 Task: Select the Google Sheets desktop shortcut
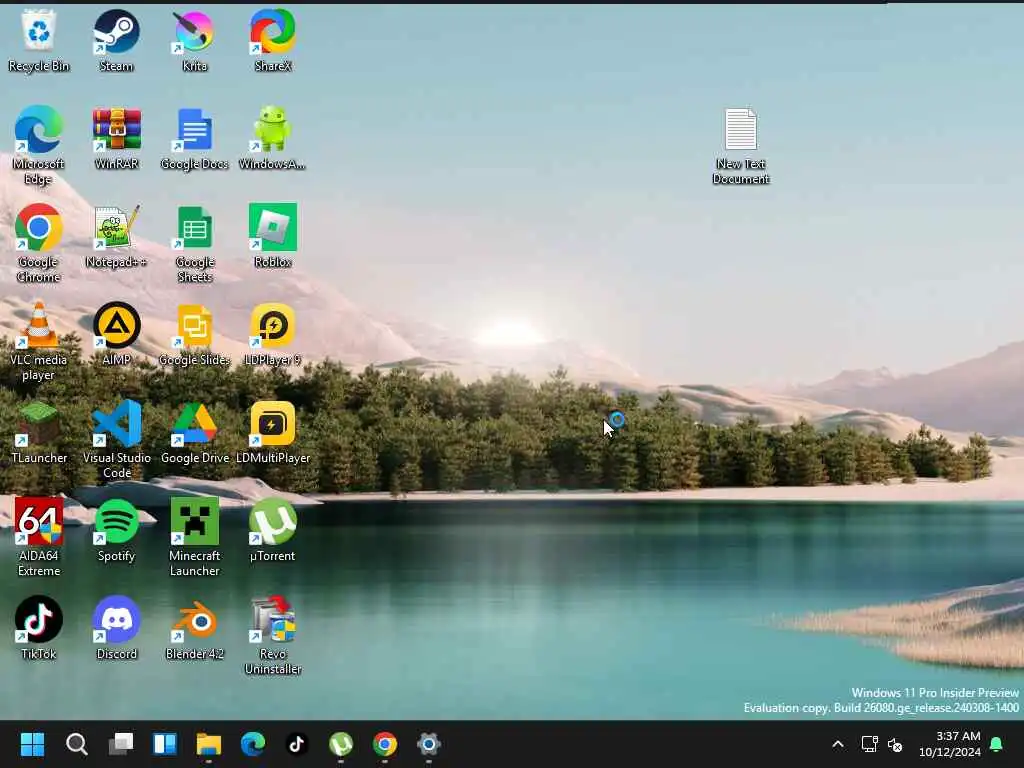pos(194,243)
